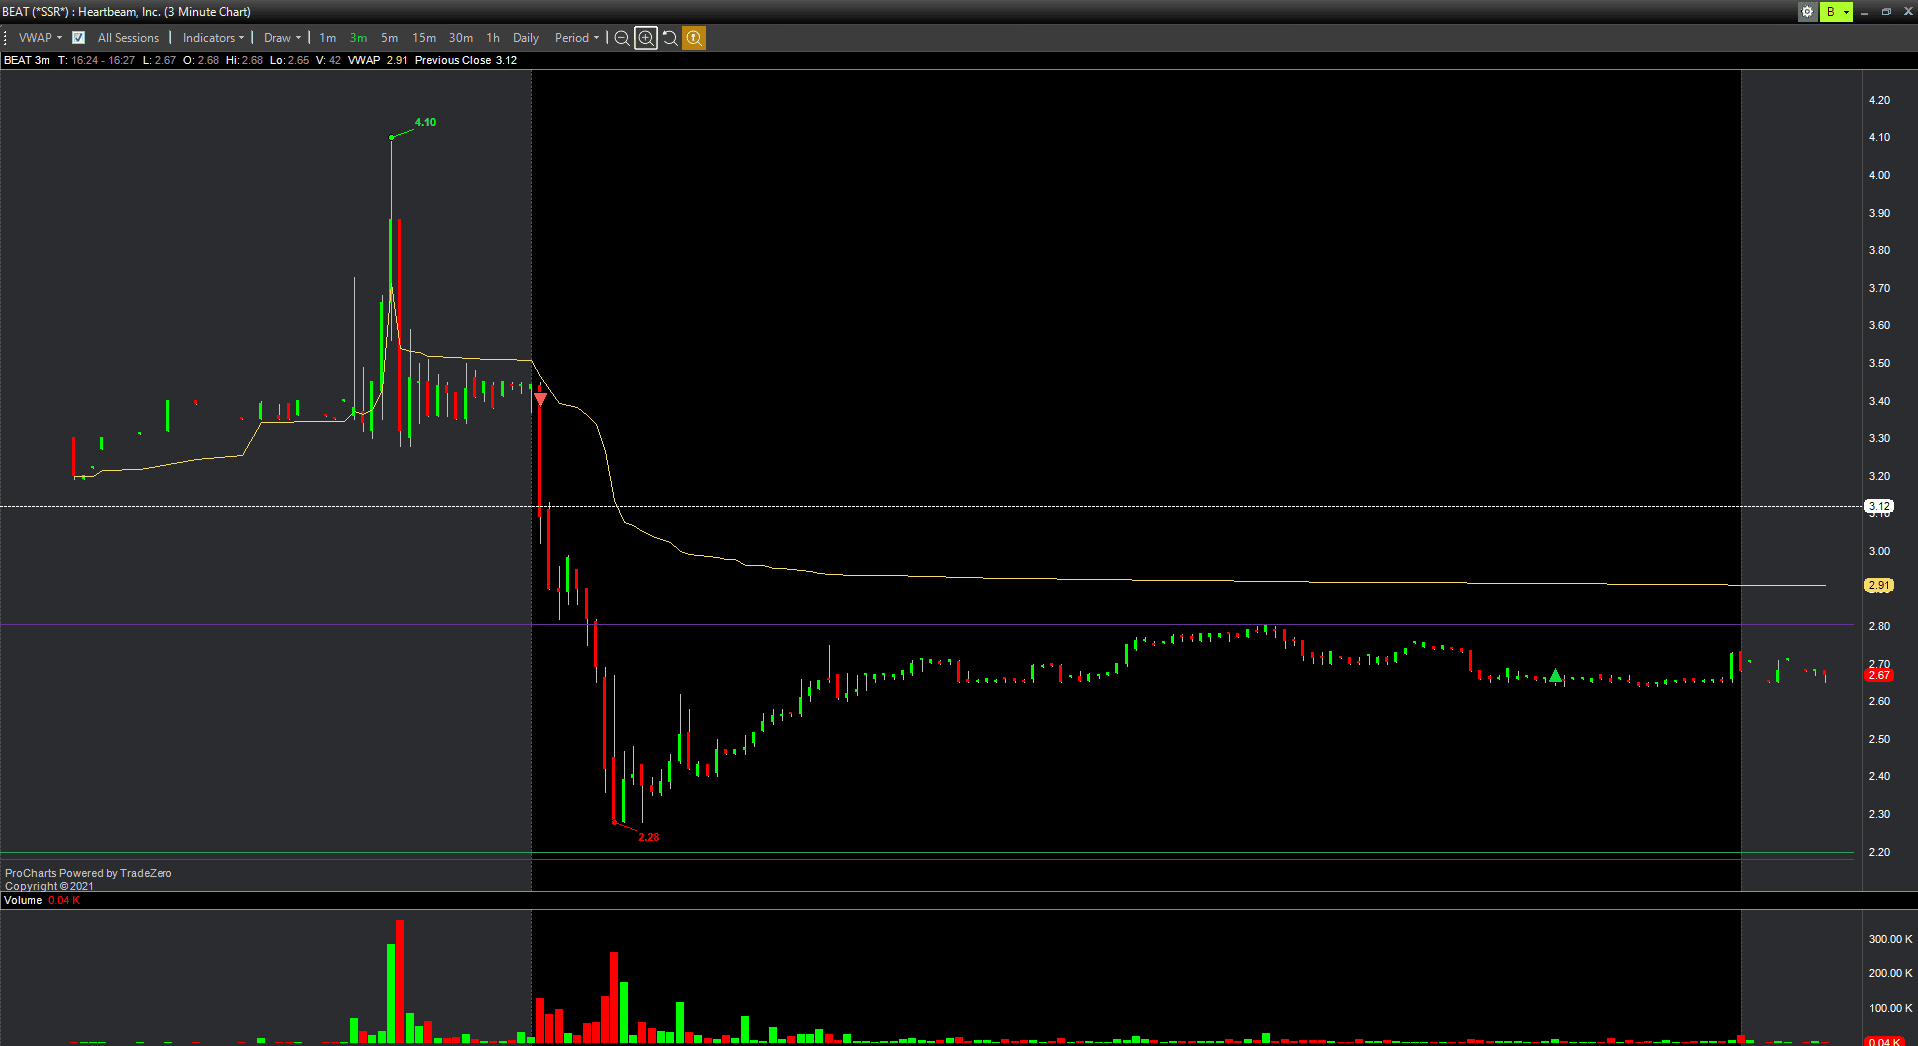This screenshot has width=1918, height=1046.
Task: Click the 2.28 low price label
Action: [x=649, y=837]
